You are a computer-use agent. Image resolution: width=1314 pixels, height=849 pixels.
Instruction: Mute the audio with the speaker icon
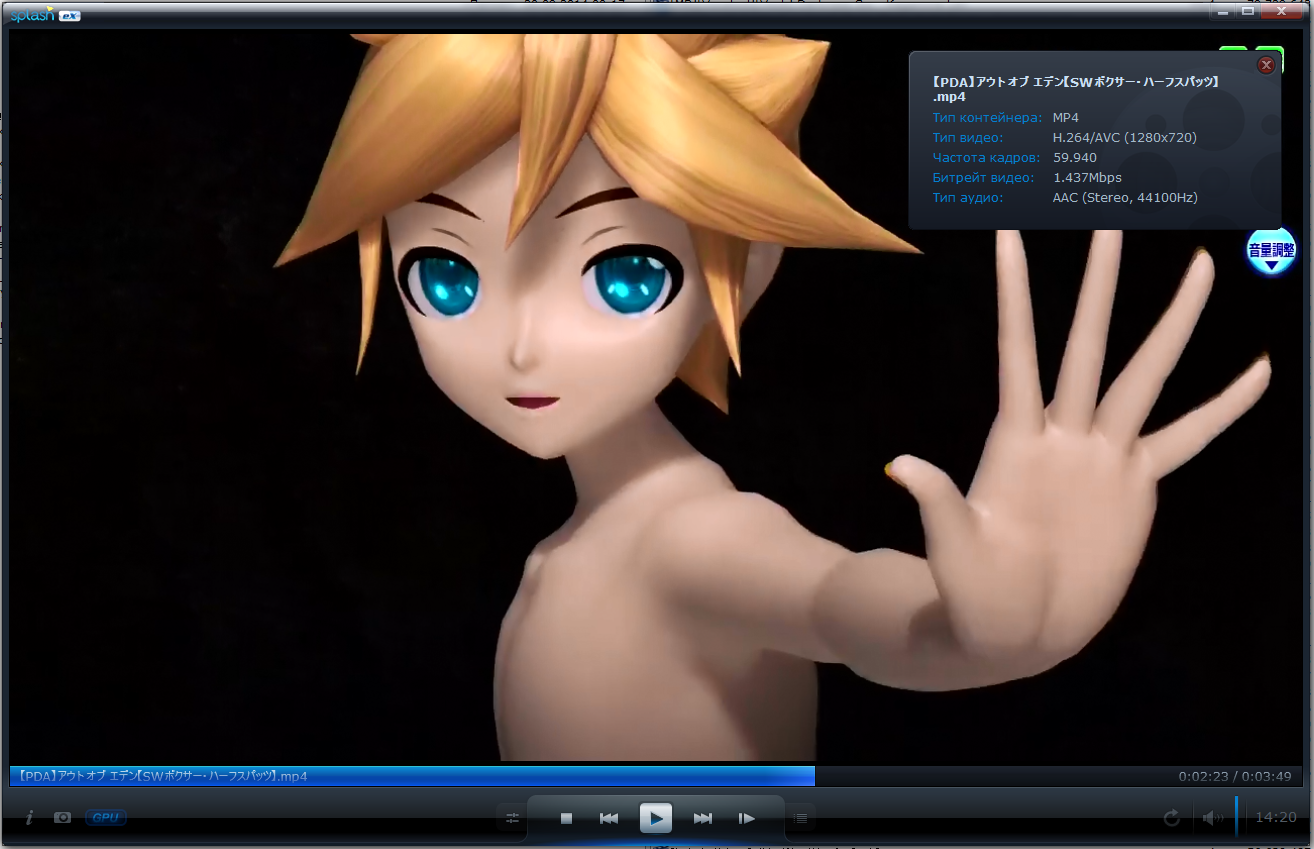[x=1212, y=818]
